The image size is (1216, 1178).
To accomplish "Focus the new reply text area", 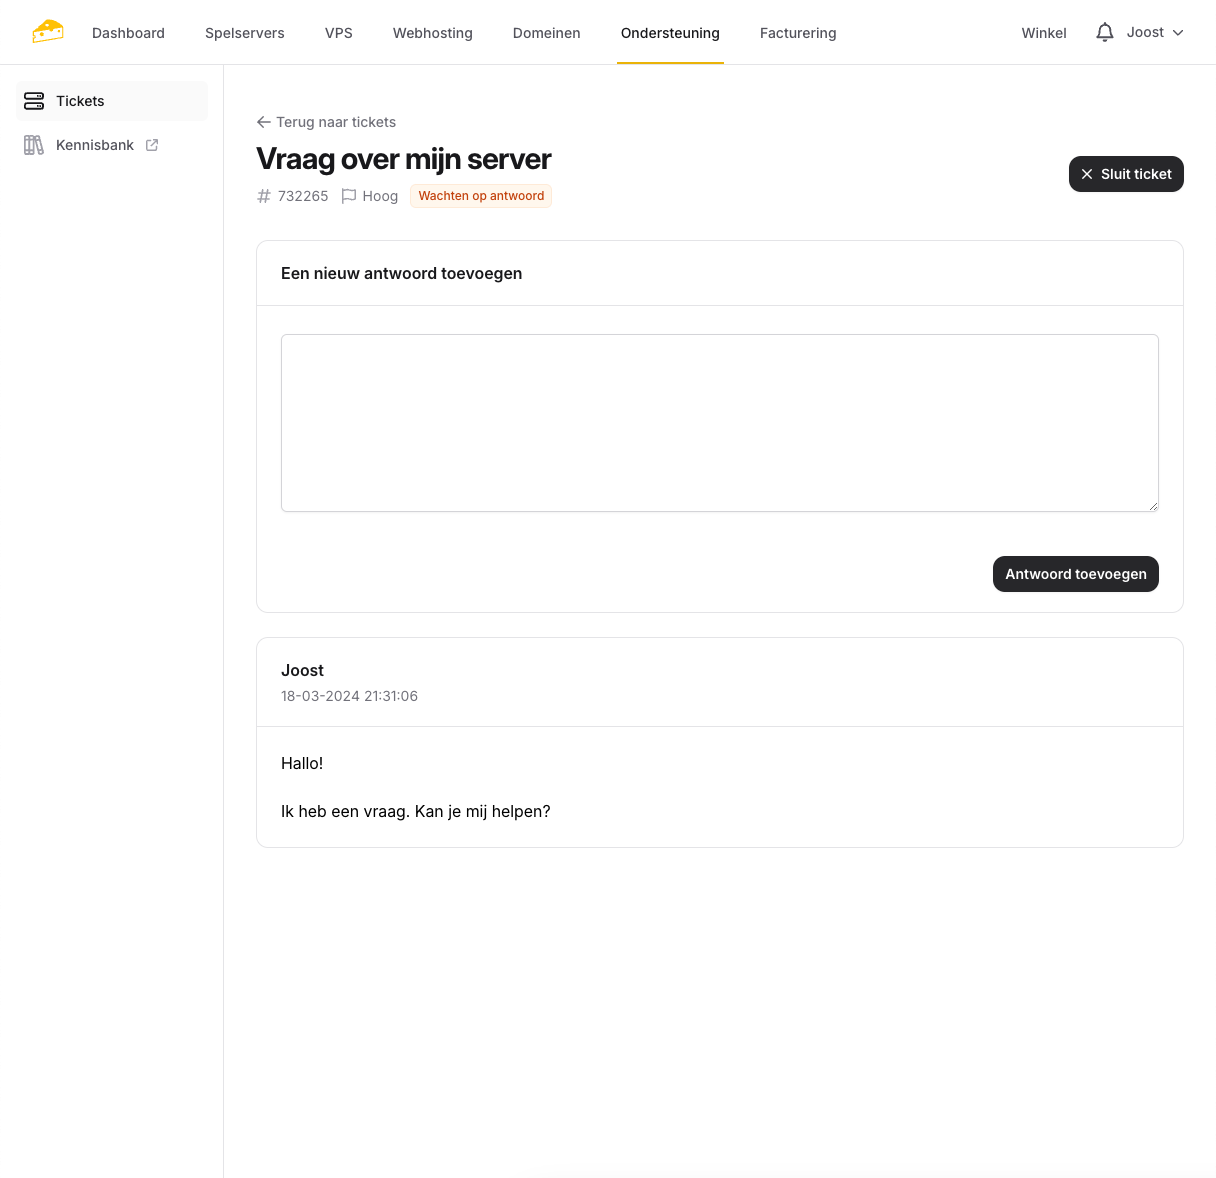I will 719,423.
